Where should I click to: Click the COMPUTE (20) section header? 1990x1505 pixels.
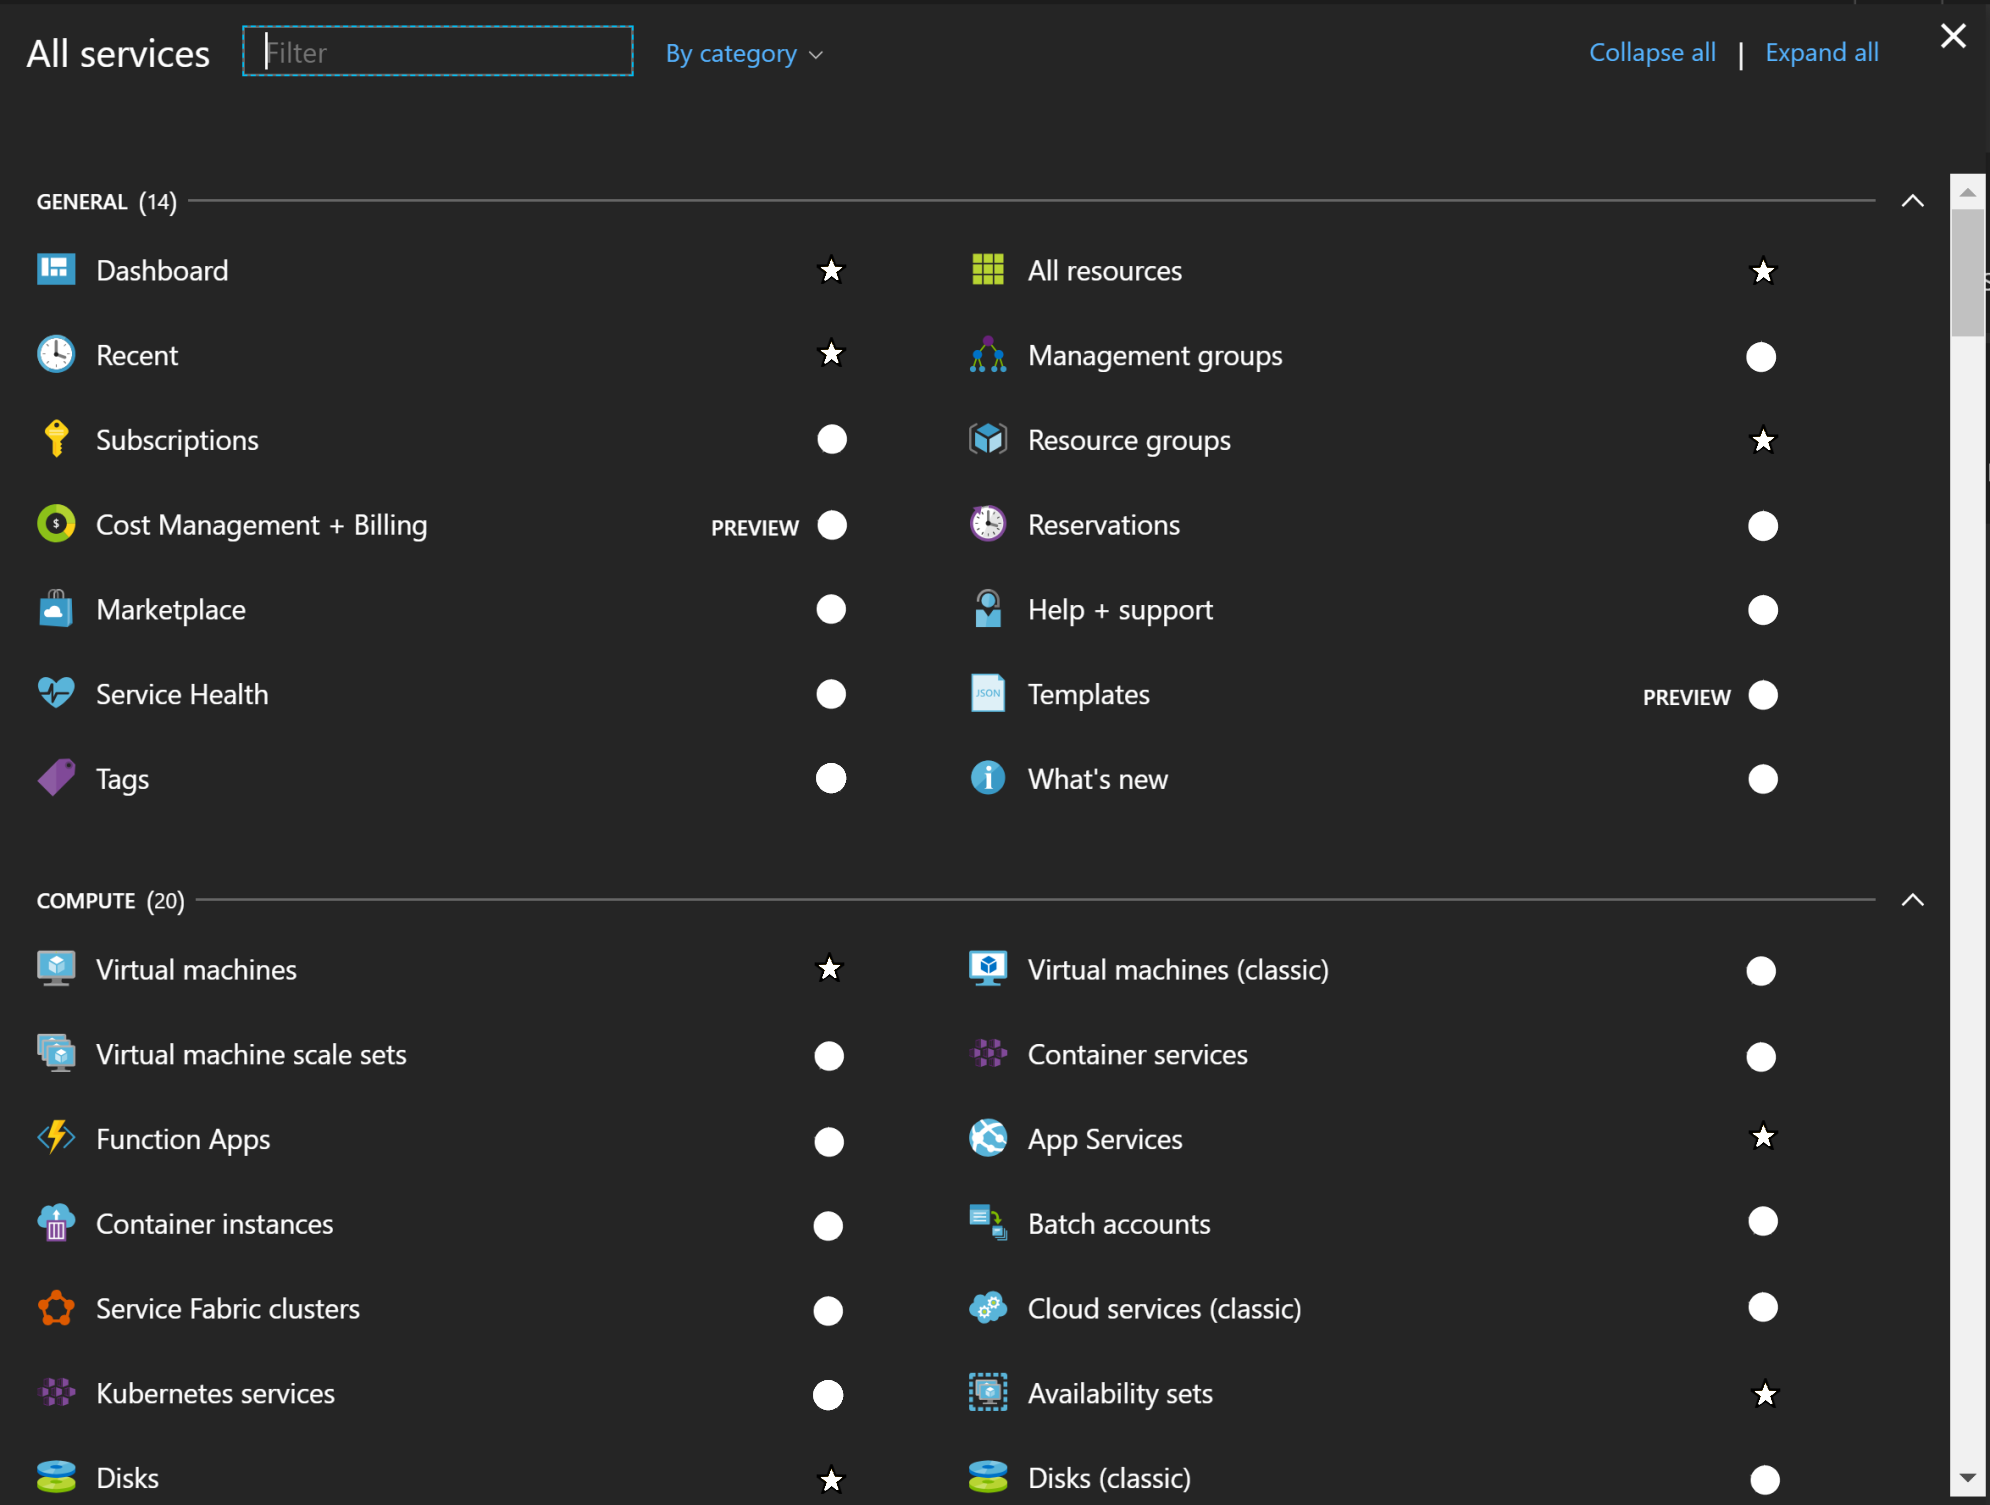tap(110, 900)
